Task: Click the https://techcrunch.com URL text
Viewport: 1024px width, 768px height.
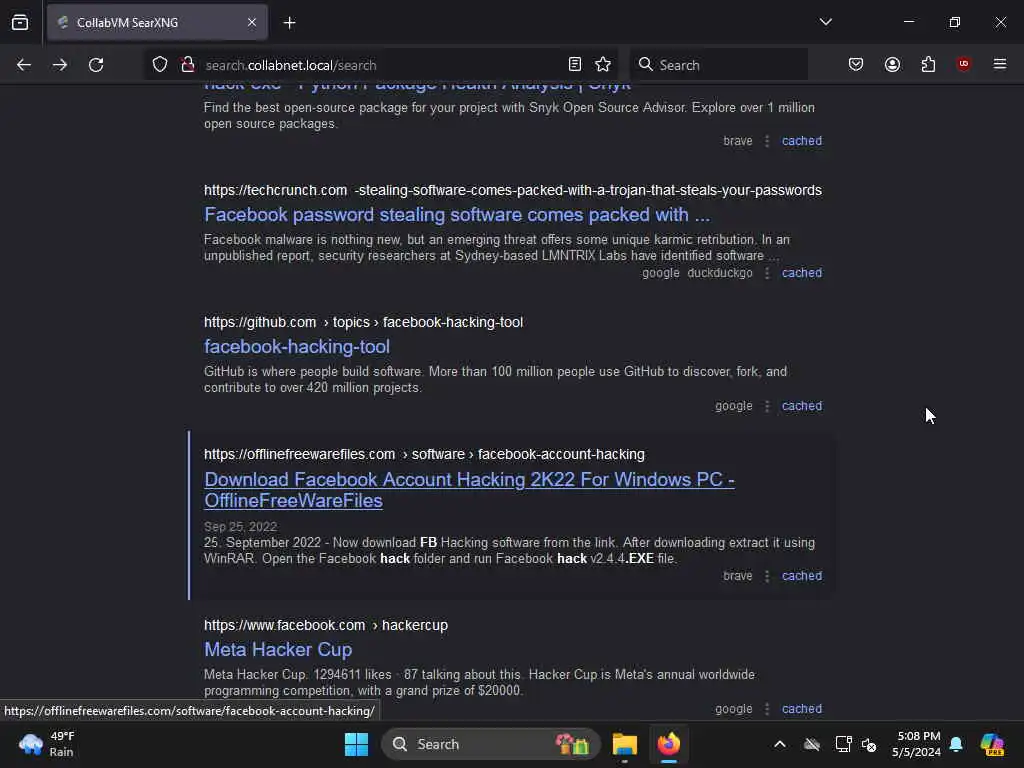Action: coord(275,190)
